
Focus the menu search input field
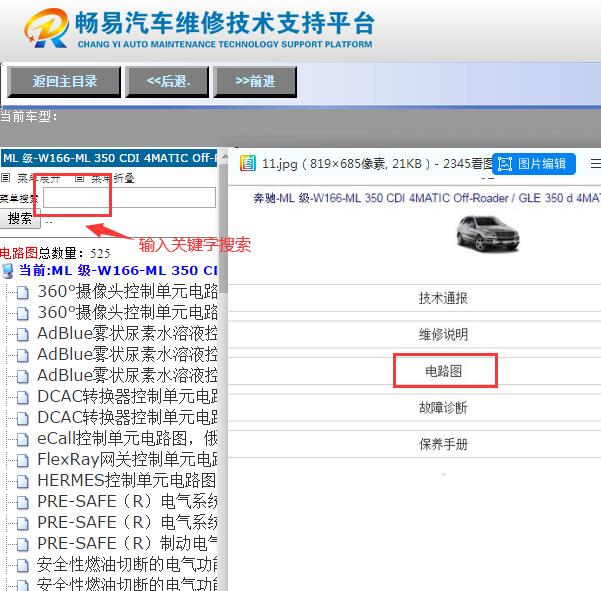129,197
